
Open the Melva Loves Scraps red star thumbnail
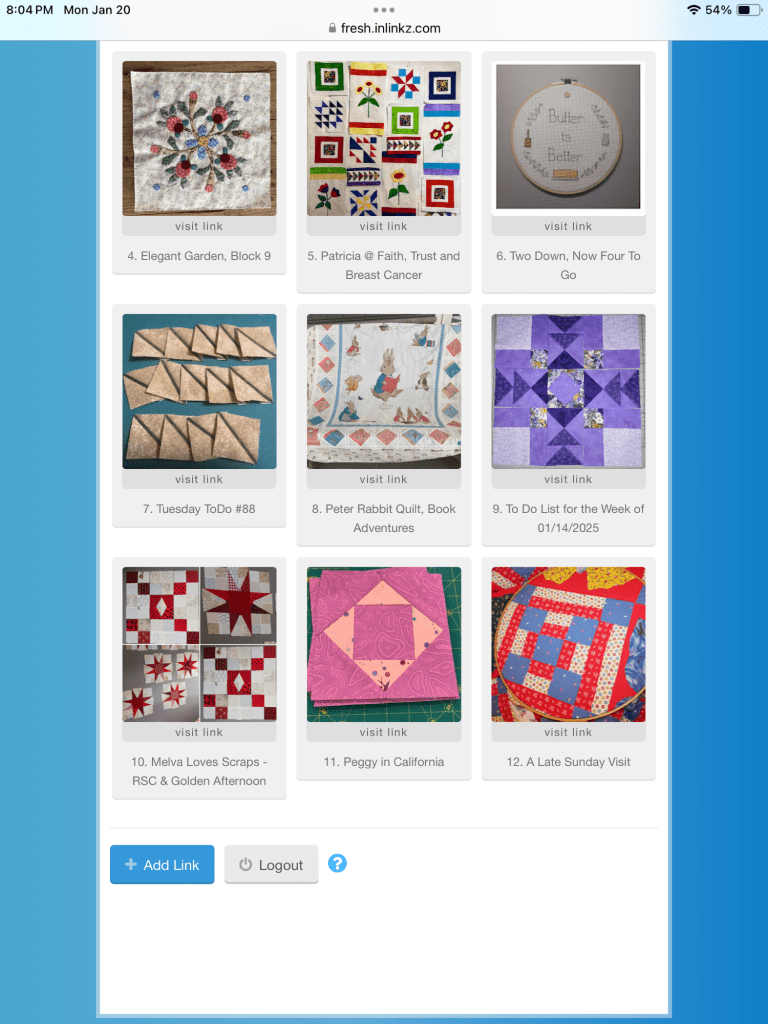point(199,644)
